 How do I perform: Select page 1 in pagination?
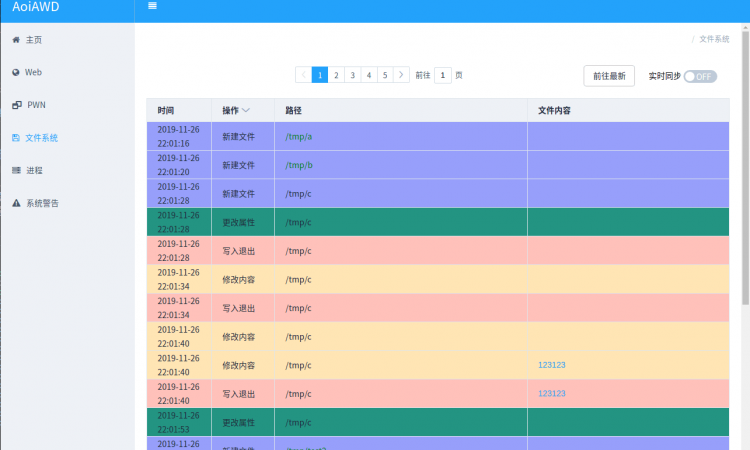[x=320, y=75]
